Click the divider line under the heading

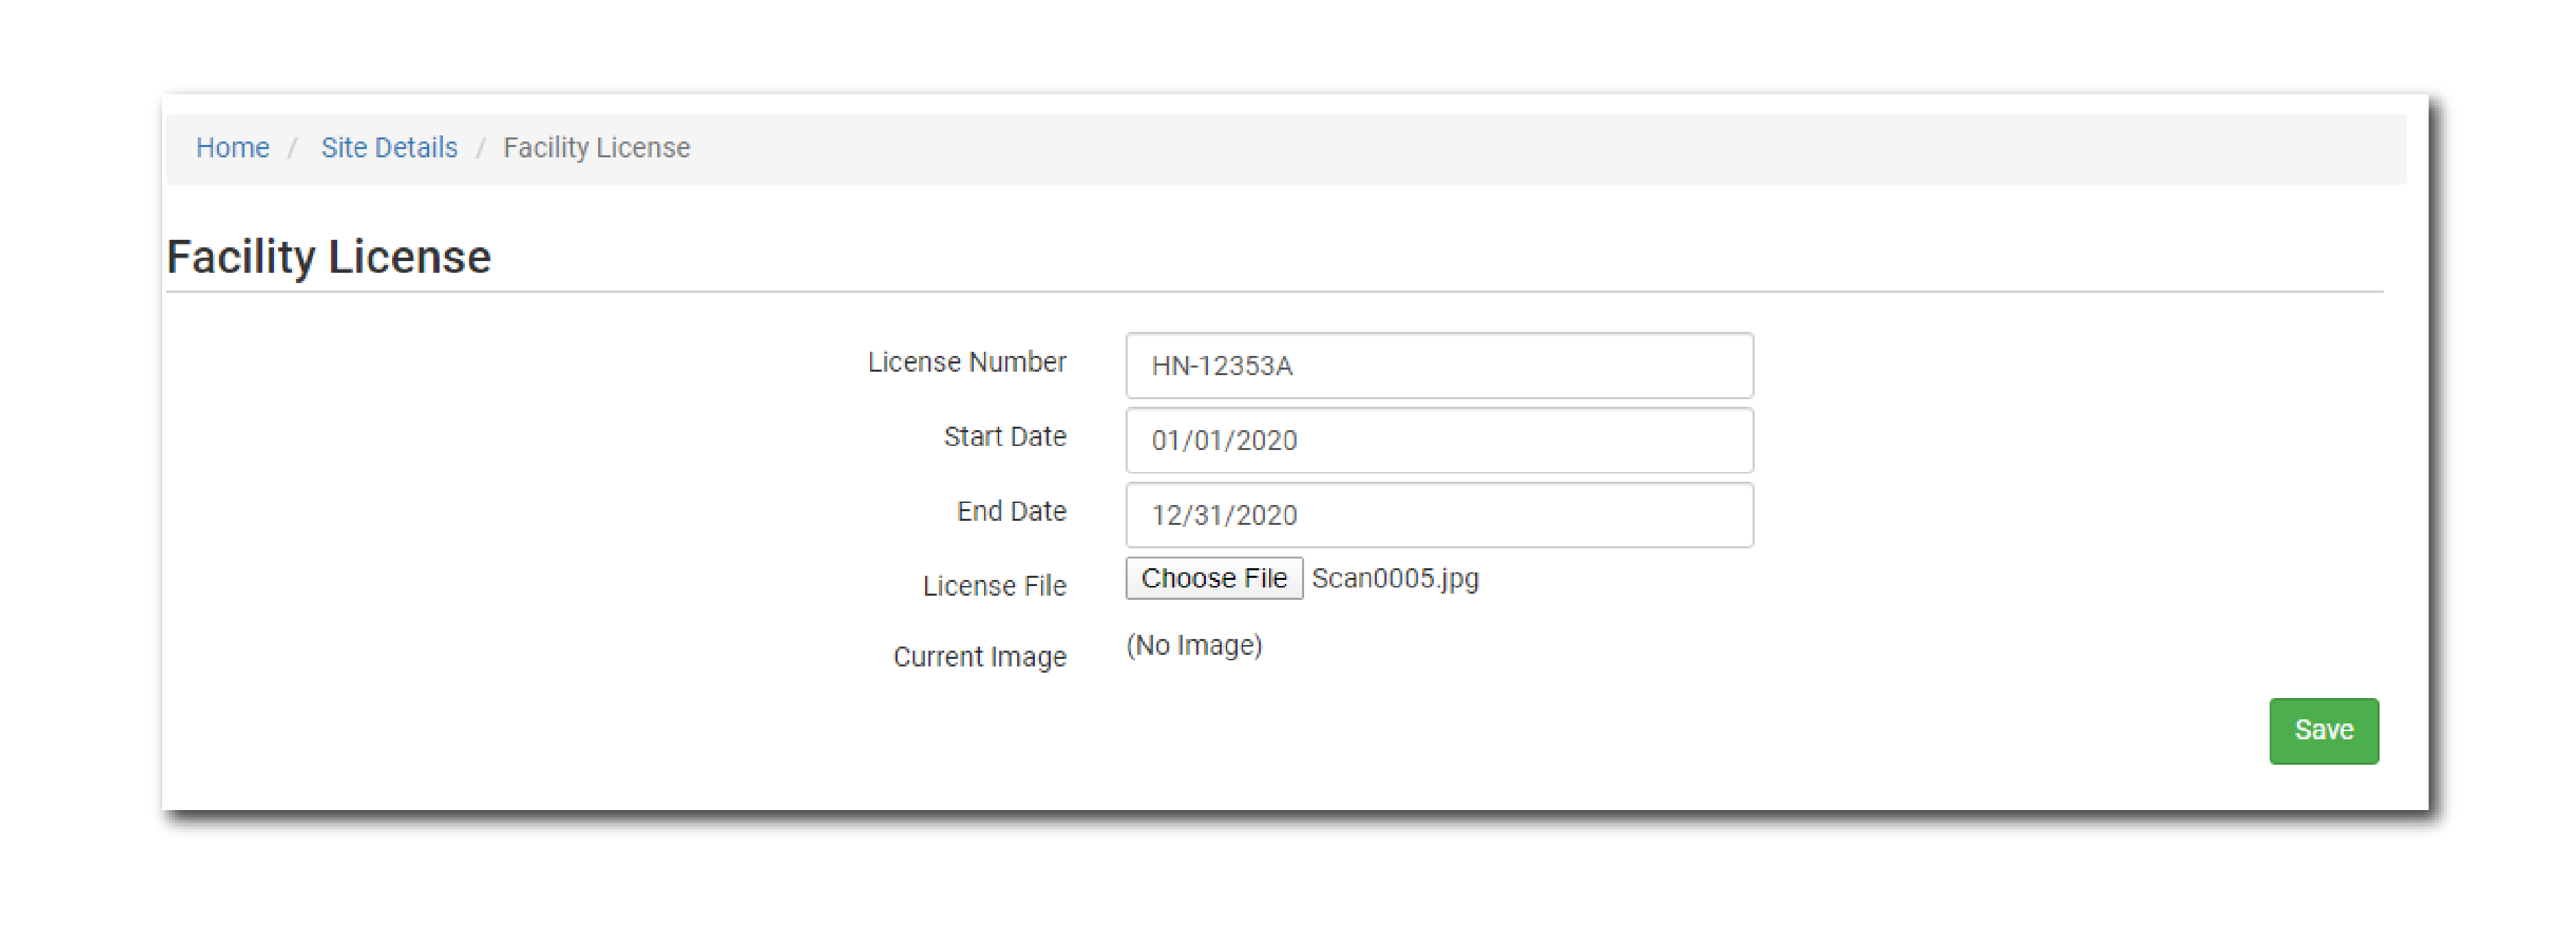[1274, 292]
